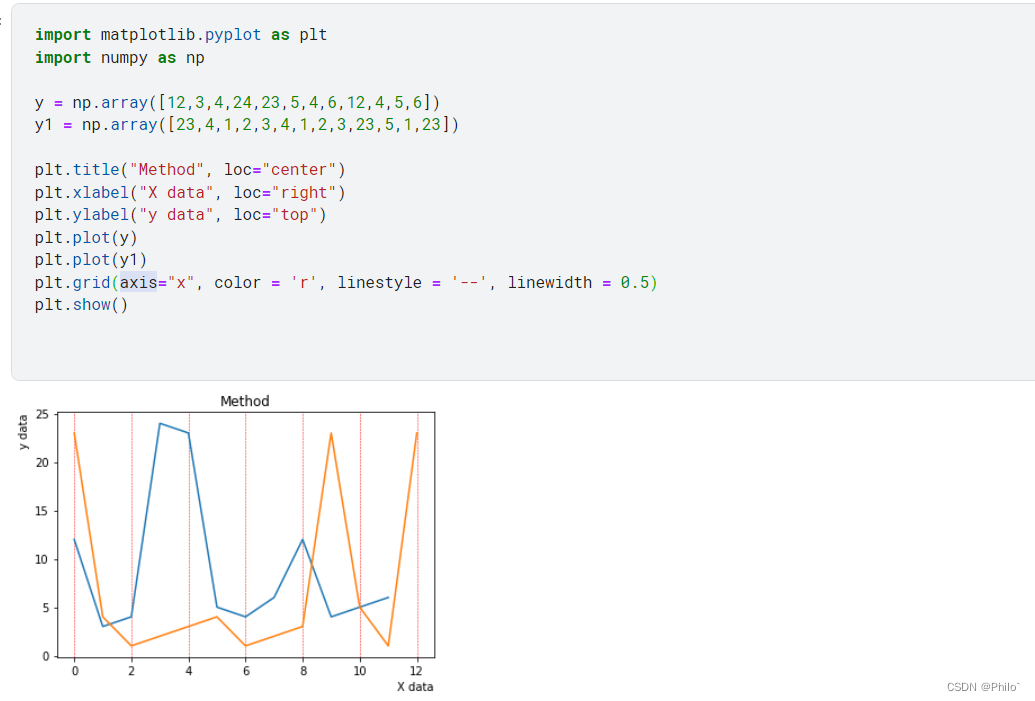Image resolution: width=1035 pixels, height=701 pixels.
Task: Click the plt.plot(y) code line
Action: (x=86, y=237)
